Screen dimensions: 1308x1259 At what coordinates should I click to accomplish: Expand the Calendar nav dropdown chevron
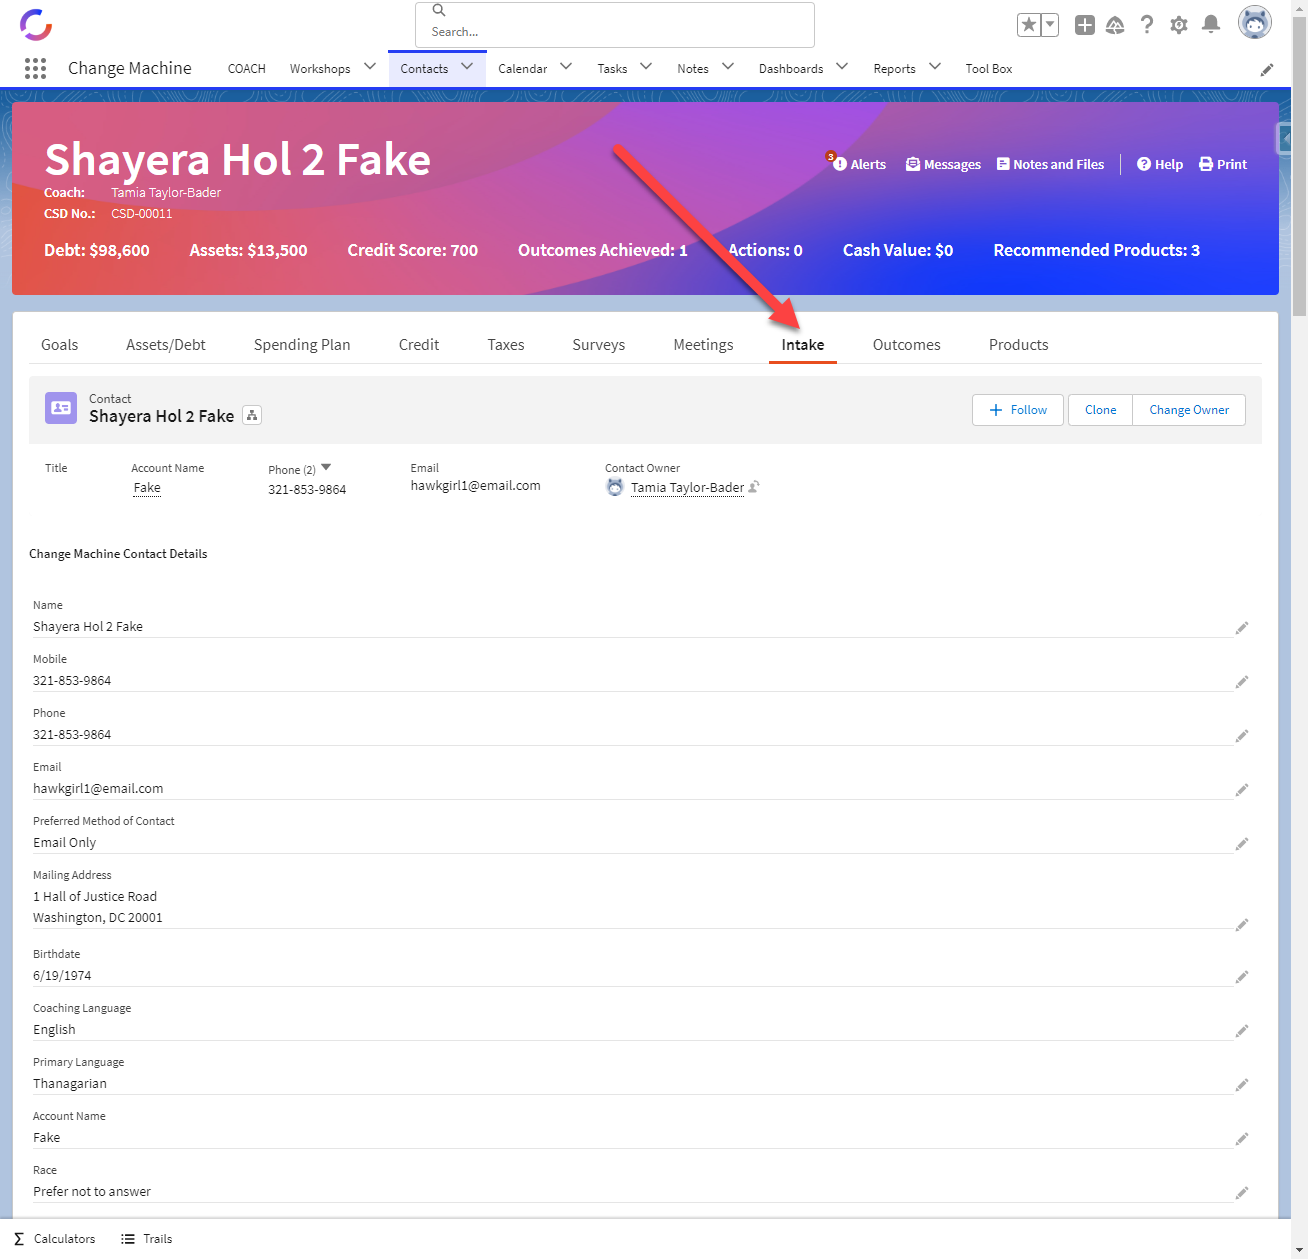point(566,67)
